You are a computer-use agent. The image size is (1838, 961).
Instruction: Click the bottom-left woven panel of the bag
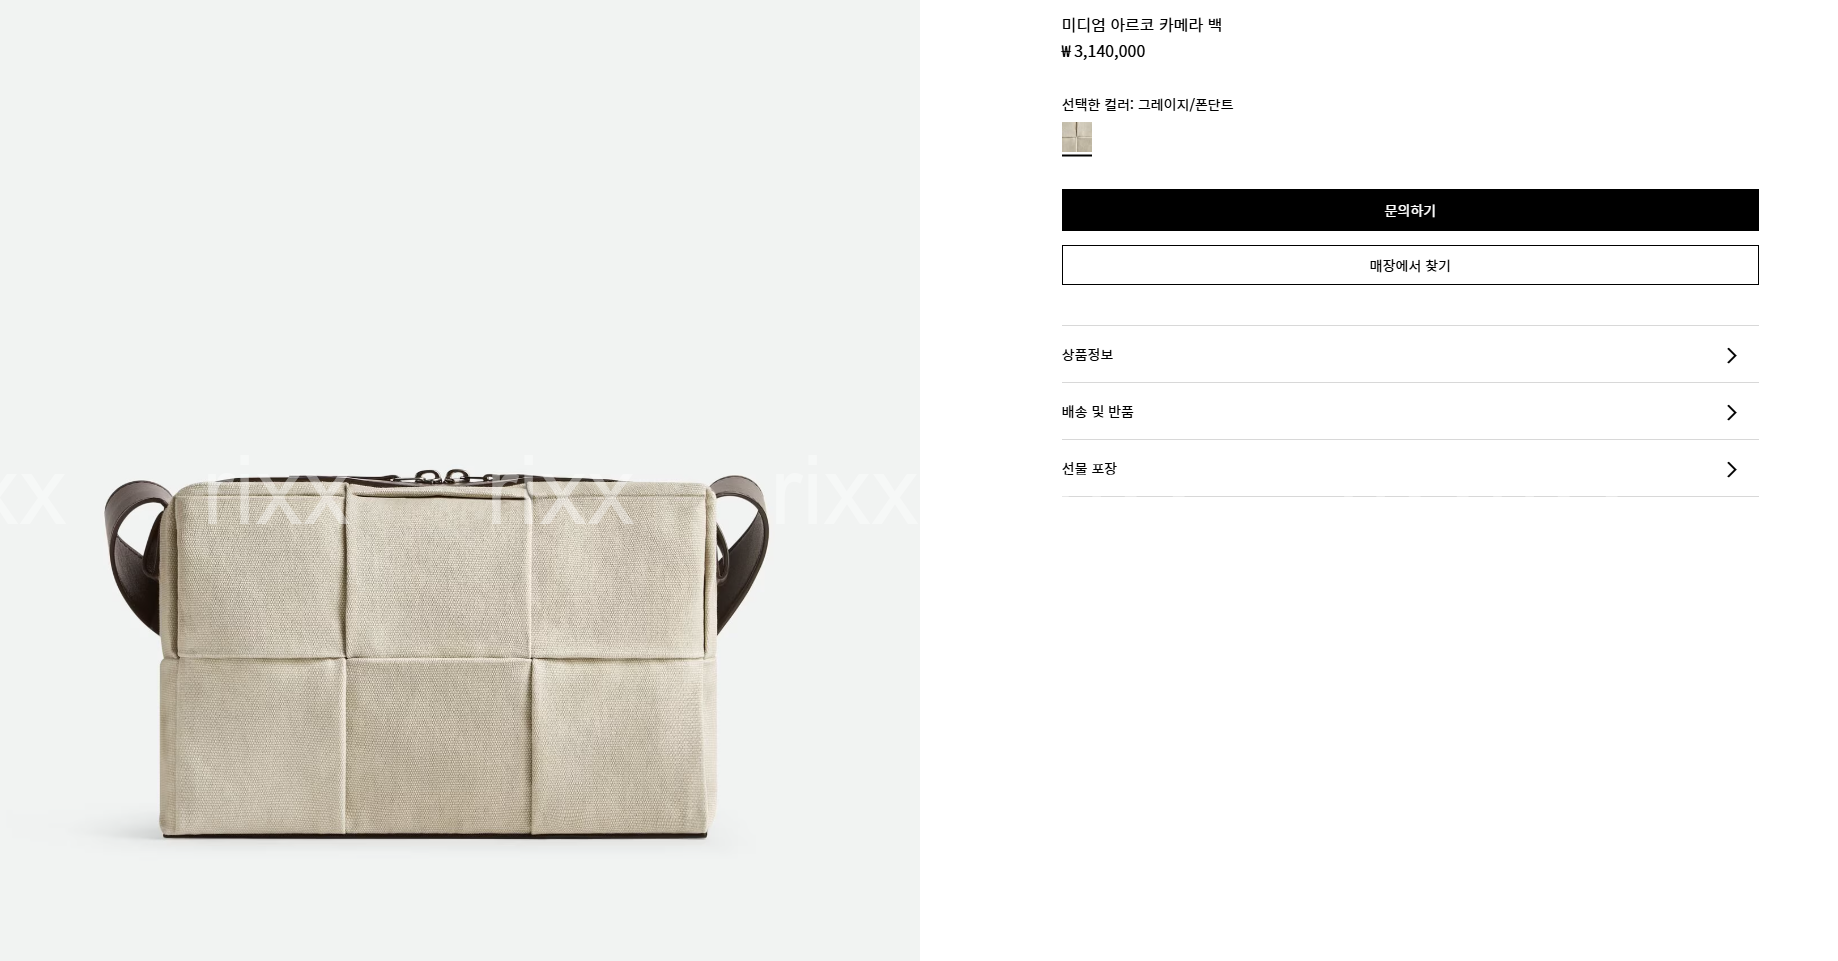coord(252,745)
